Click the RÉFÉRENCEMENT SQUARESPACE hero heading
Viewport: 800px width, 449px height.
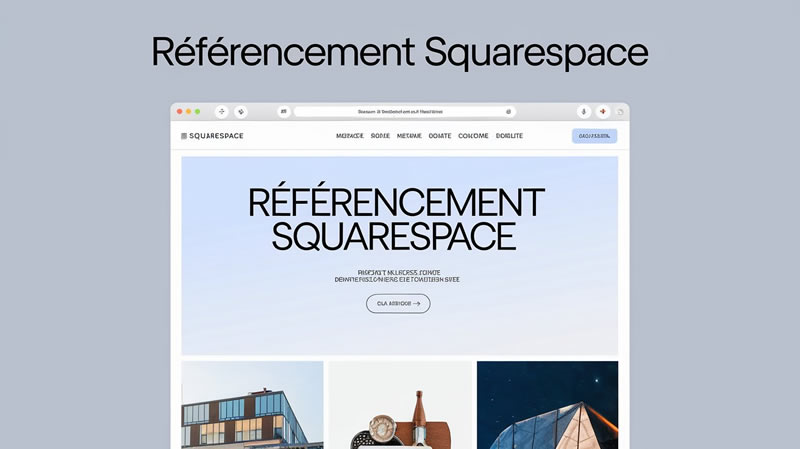396,219
